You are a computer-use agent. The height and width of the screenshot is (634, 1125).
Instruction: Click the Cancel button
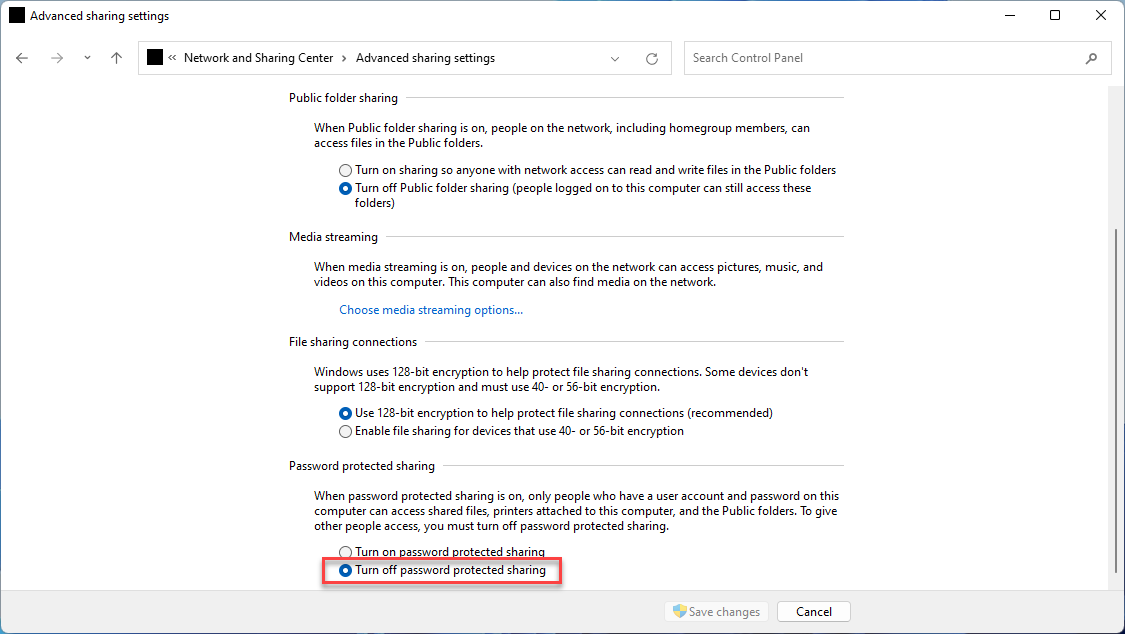(x=814, y=612)
